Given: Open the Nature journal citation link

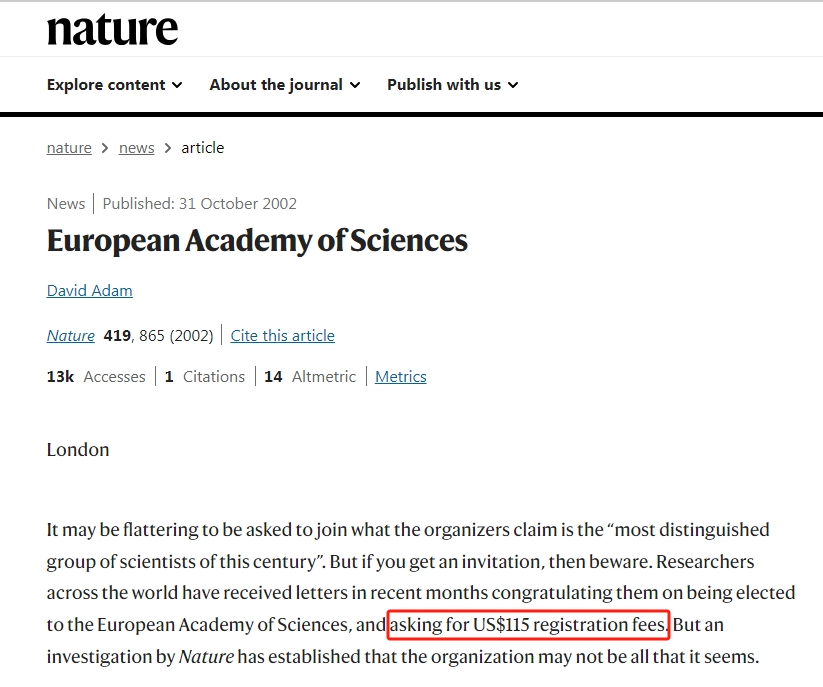Looking at the screenshot, I should tap(71, 335).
